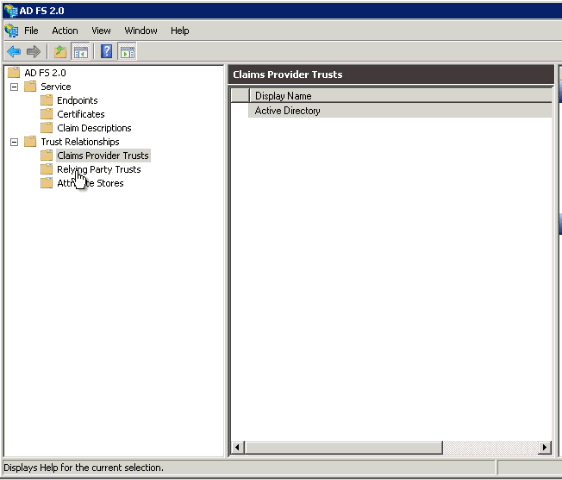Click the Endpoints folder icon
The width and height of the screenshot is (562, 480).
click(x=47, y=100)
